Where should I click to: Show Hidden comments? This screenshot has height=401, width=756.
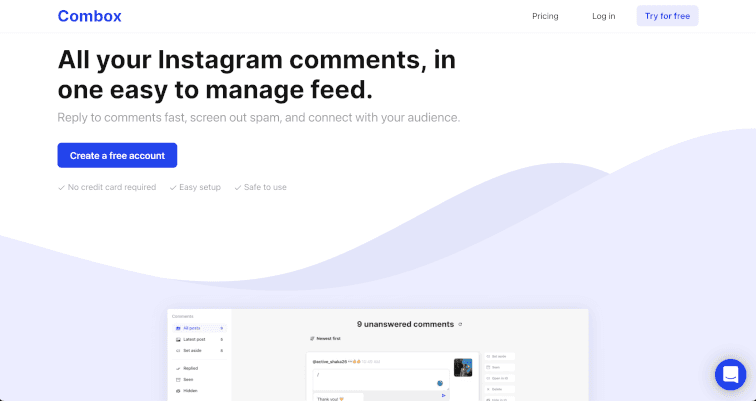click(x=189, y=391)
